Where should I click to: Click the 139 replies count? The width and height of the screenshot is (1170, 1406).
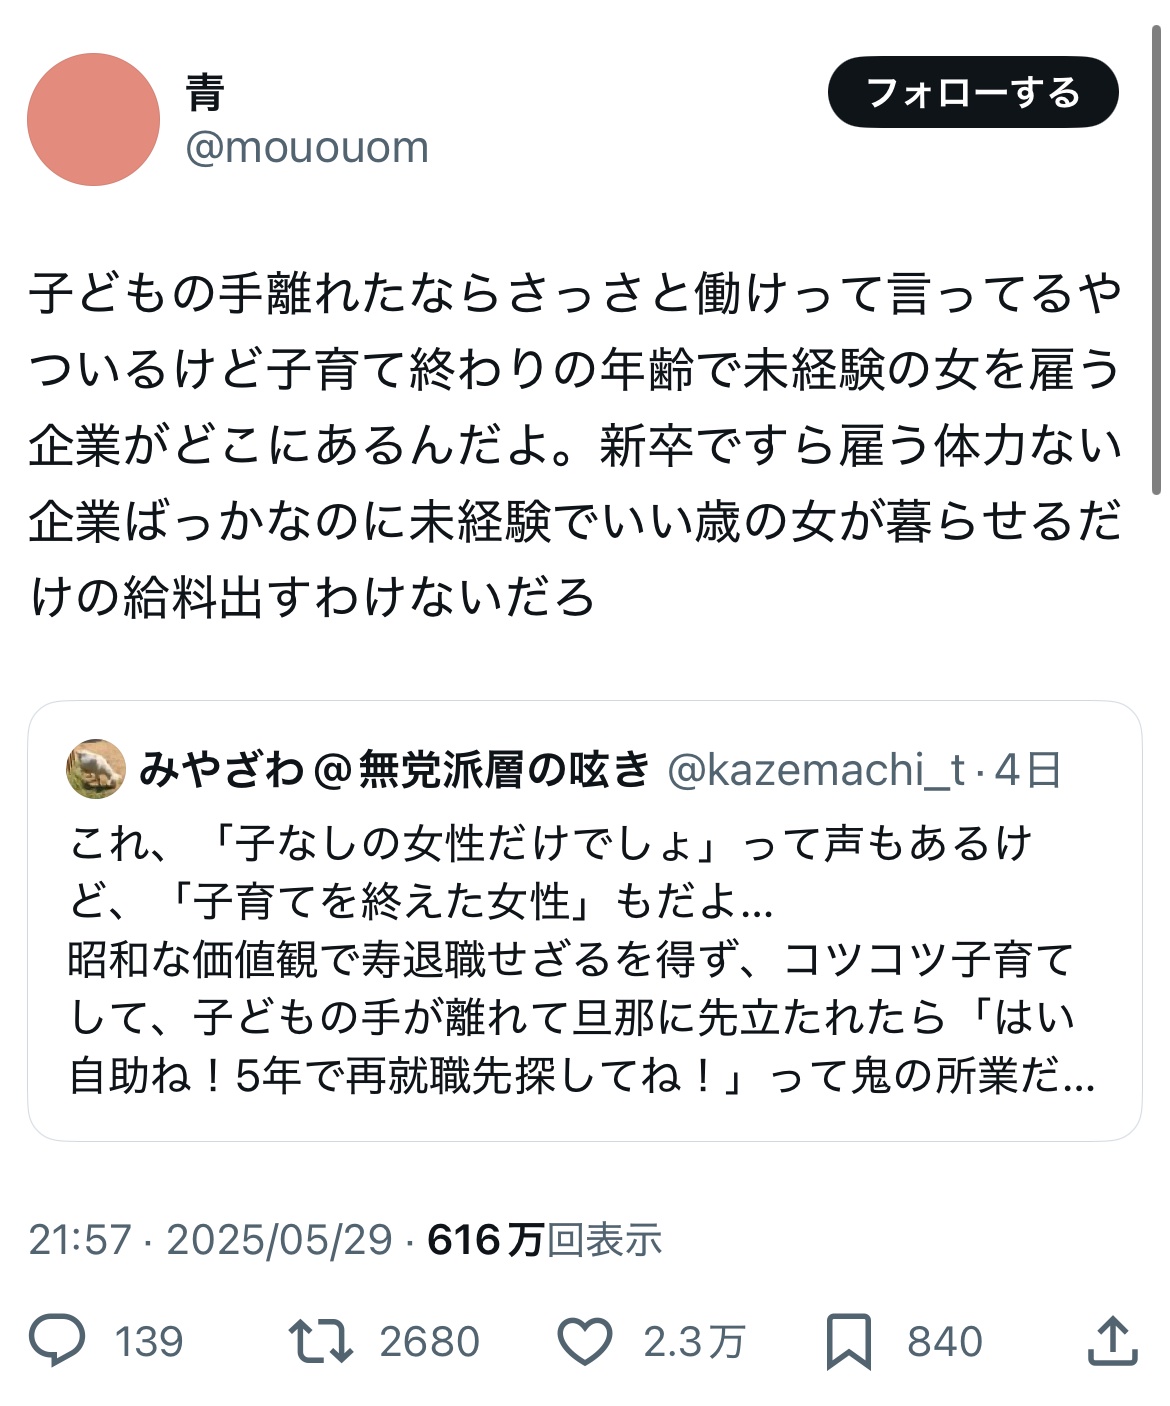tap(149, 1341)
